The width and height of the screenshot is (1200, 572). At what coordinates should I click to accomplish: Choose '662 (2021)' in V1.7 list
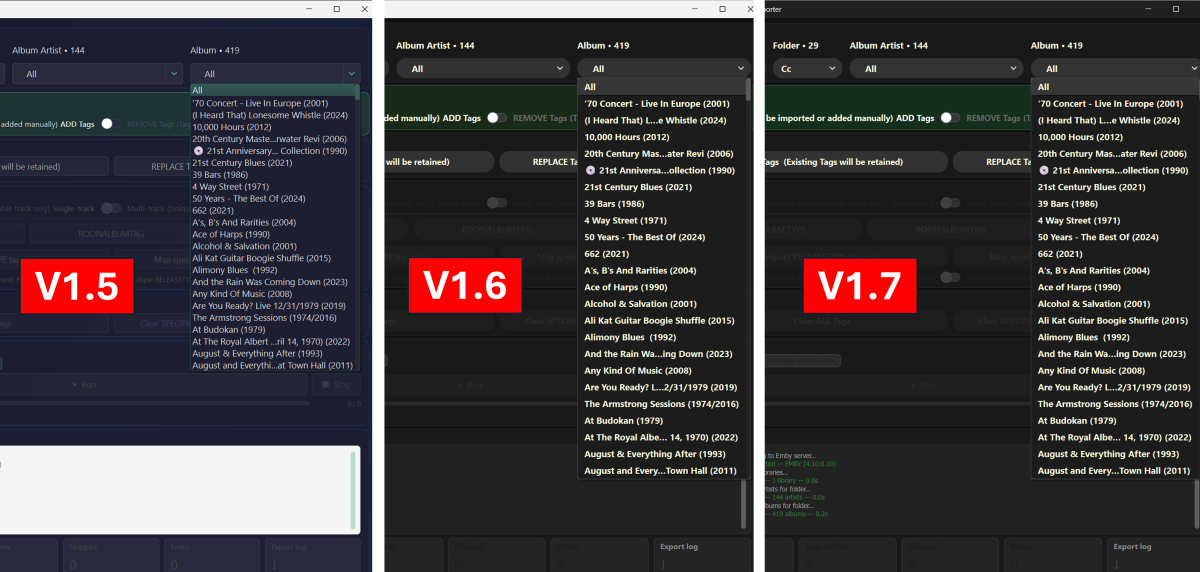(1115, 254)
